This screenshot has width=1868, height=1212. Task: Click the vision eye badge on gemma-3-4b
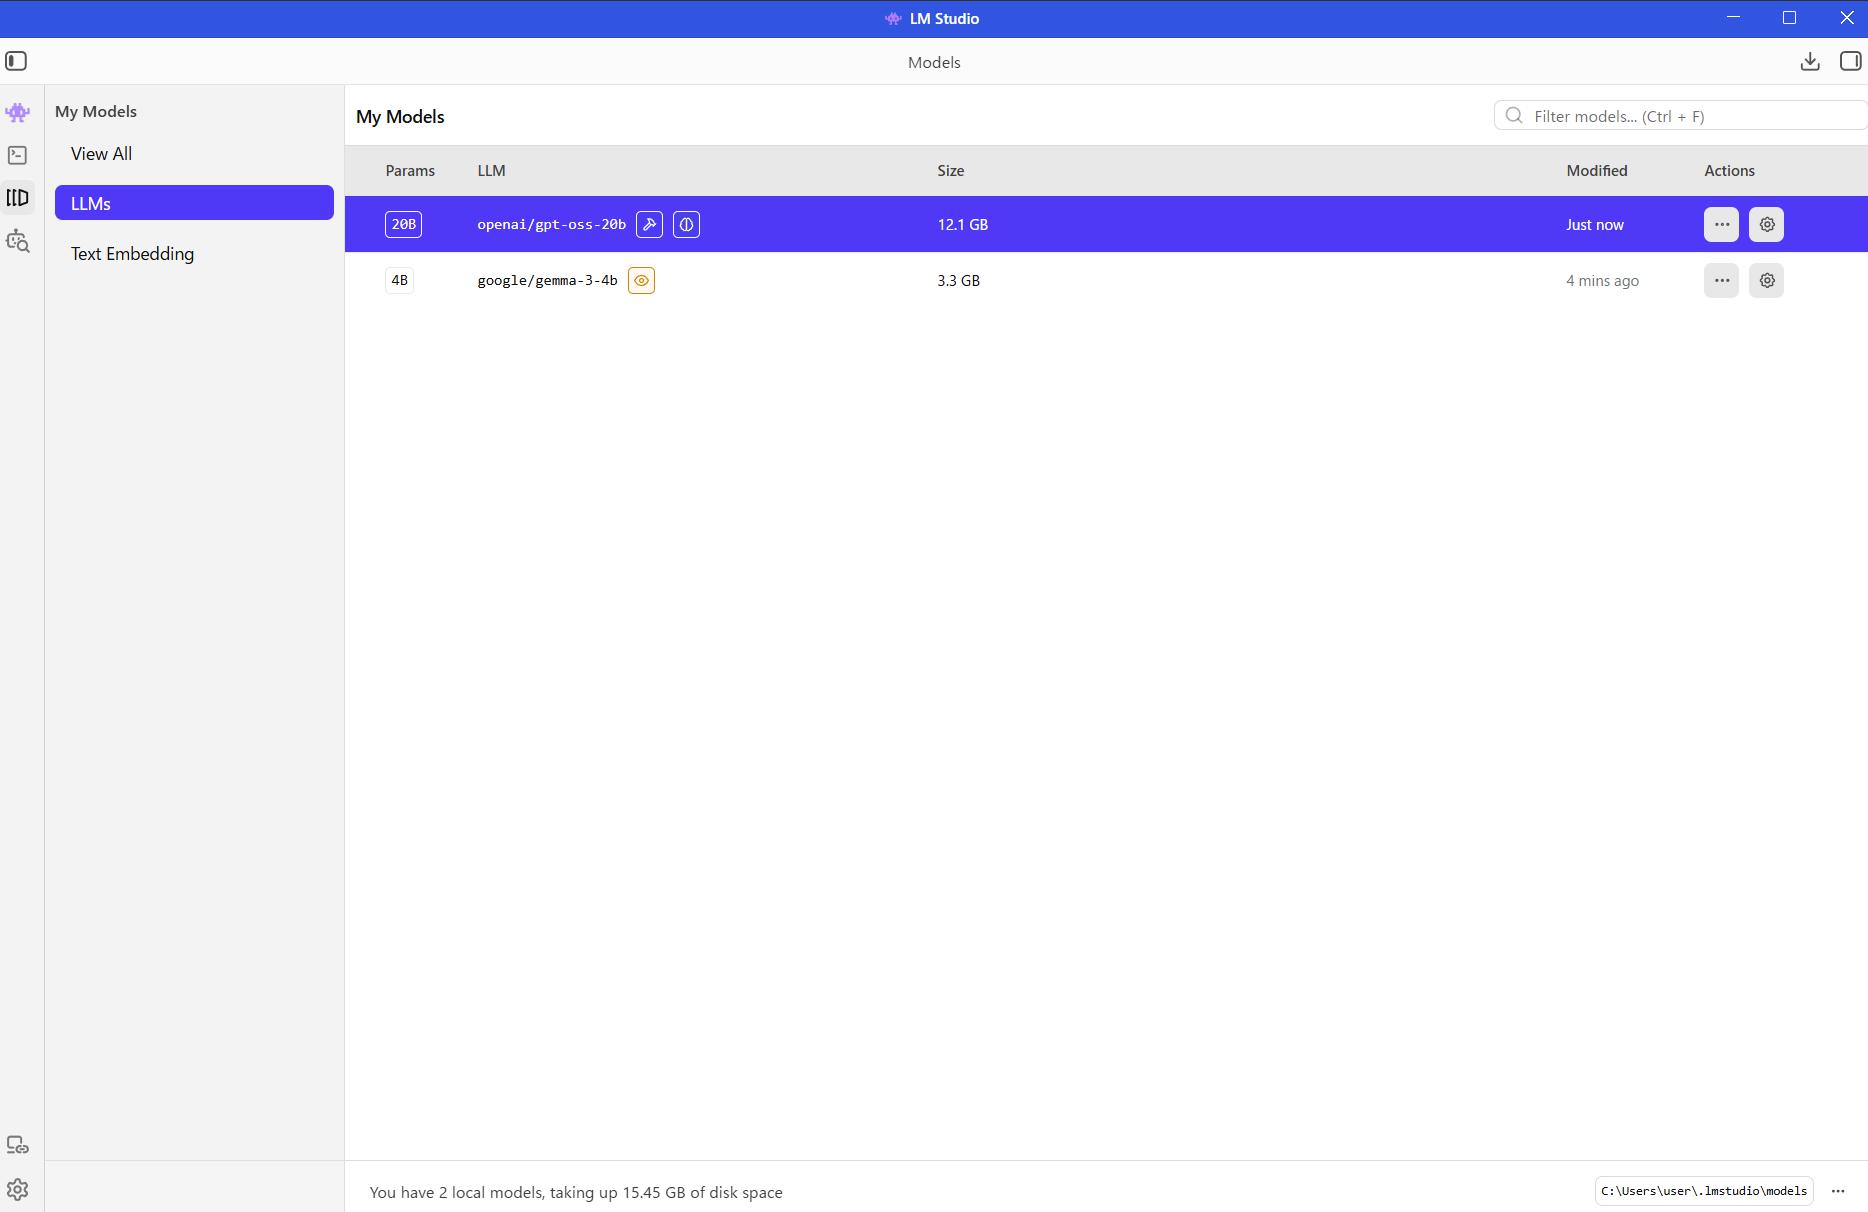(x=641, y=281)
